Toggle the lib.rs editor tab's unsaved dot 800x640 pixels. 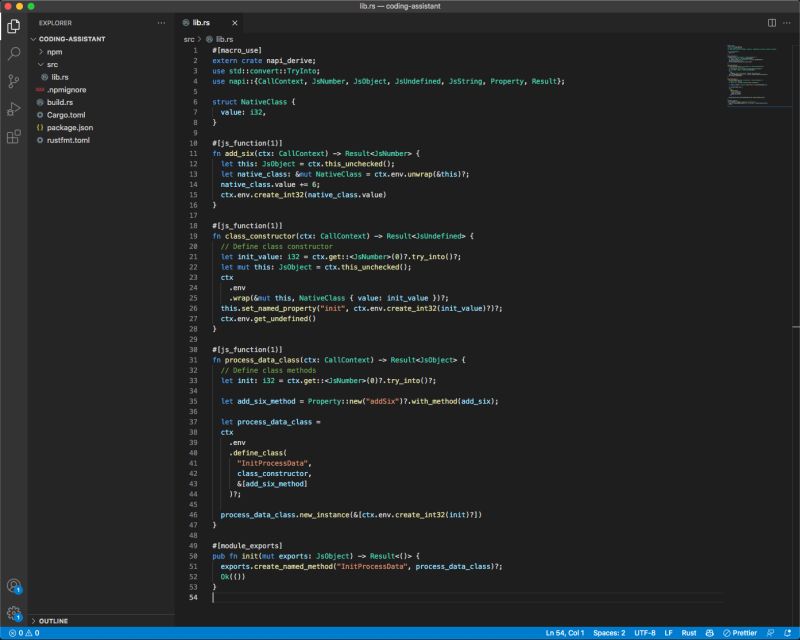235,22
